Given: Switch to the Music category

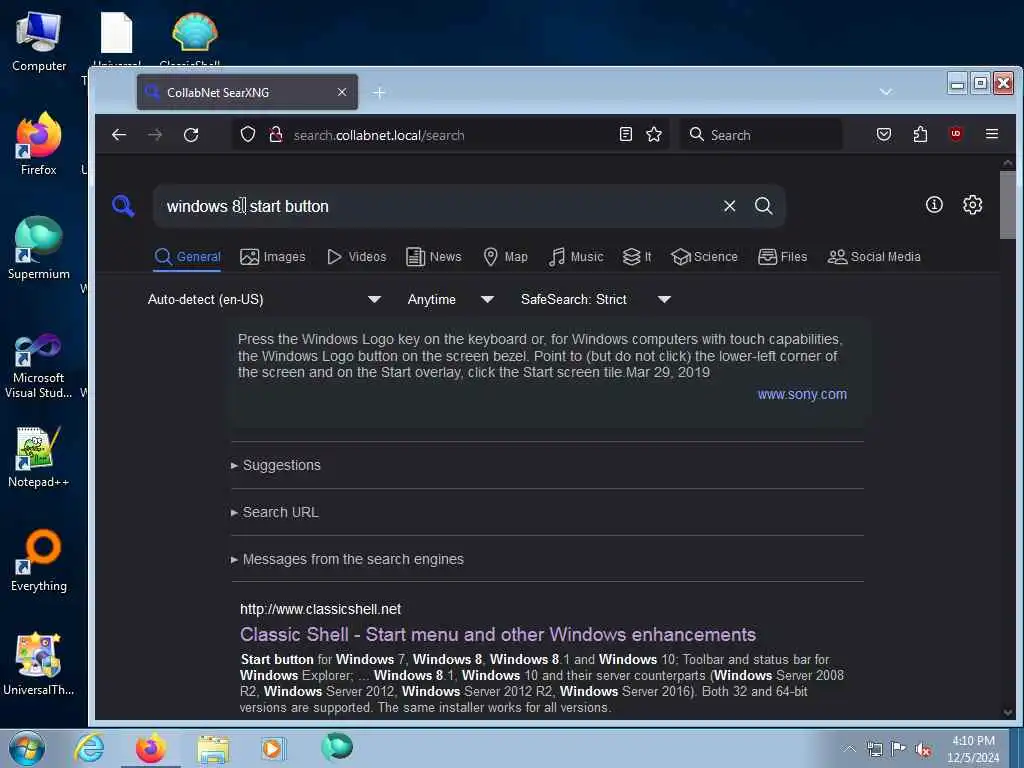Looking at the screenshot, I should coord(576,257).
